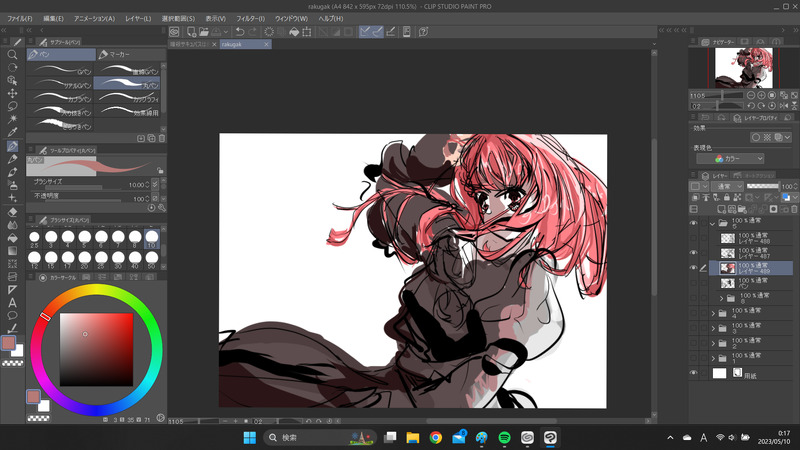
Task: Show the folder 3 layer group
Action: point(693,328)
